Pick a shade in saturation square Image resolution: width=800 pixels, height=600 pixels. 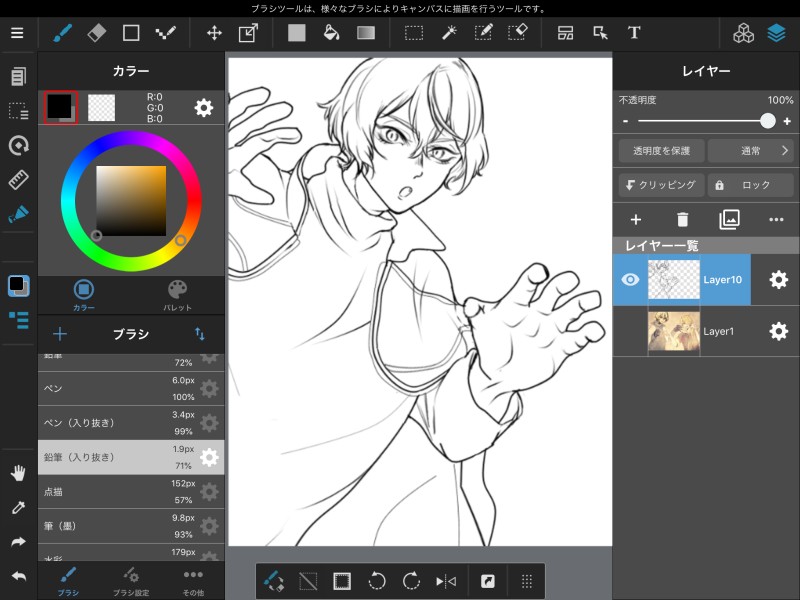coord(131,201)
